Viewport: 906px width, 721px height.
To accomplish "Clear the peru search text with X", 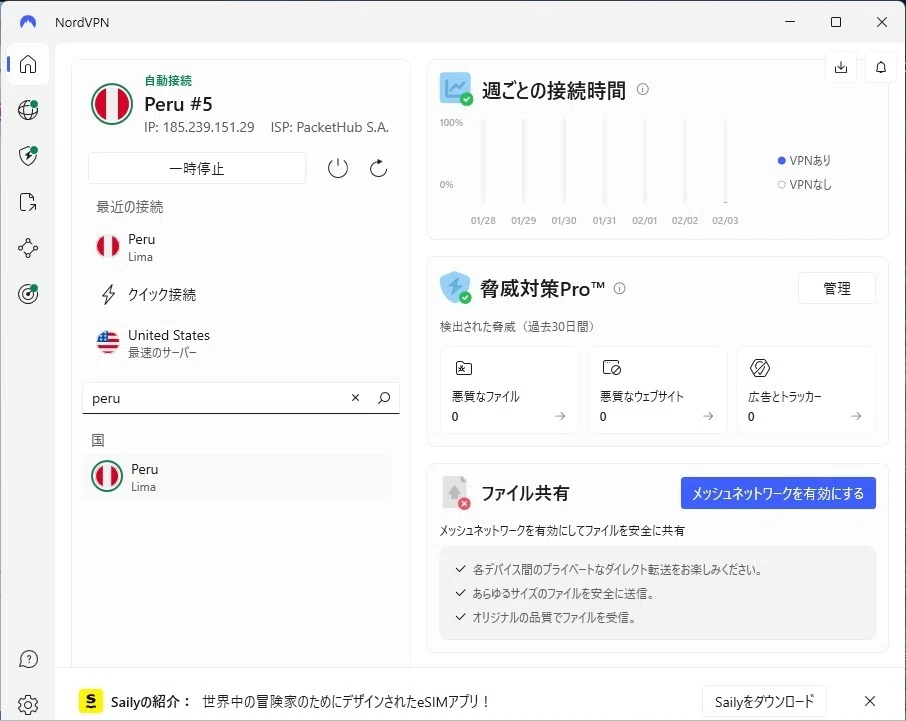I will (355, 397).
